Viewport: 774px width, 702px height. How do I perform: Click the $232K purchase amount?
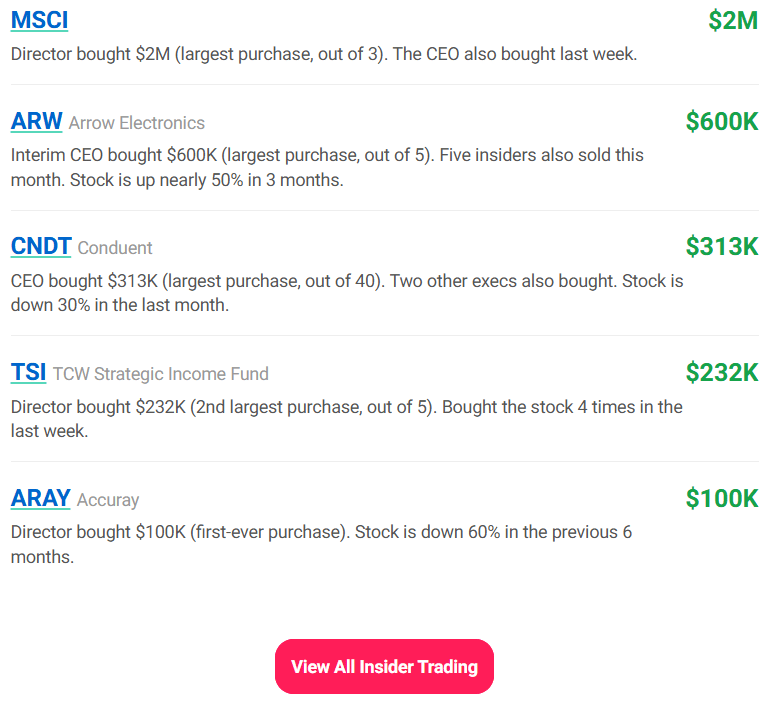[x=722, y=373]
